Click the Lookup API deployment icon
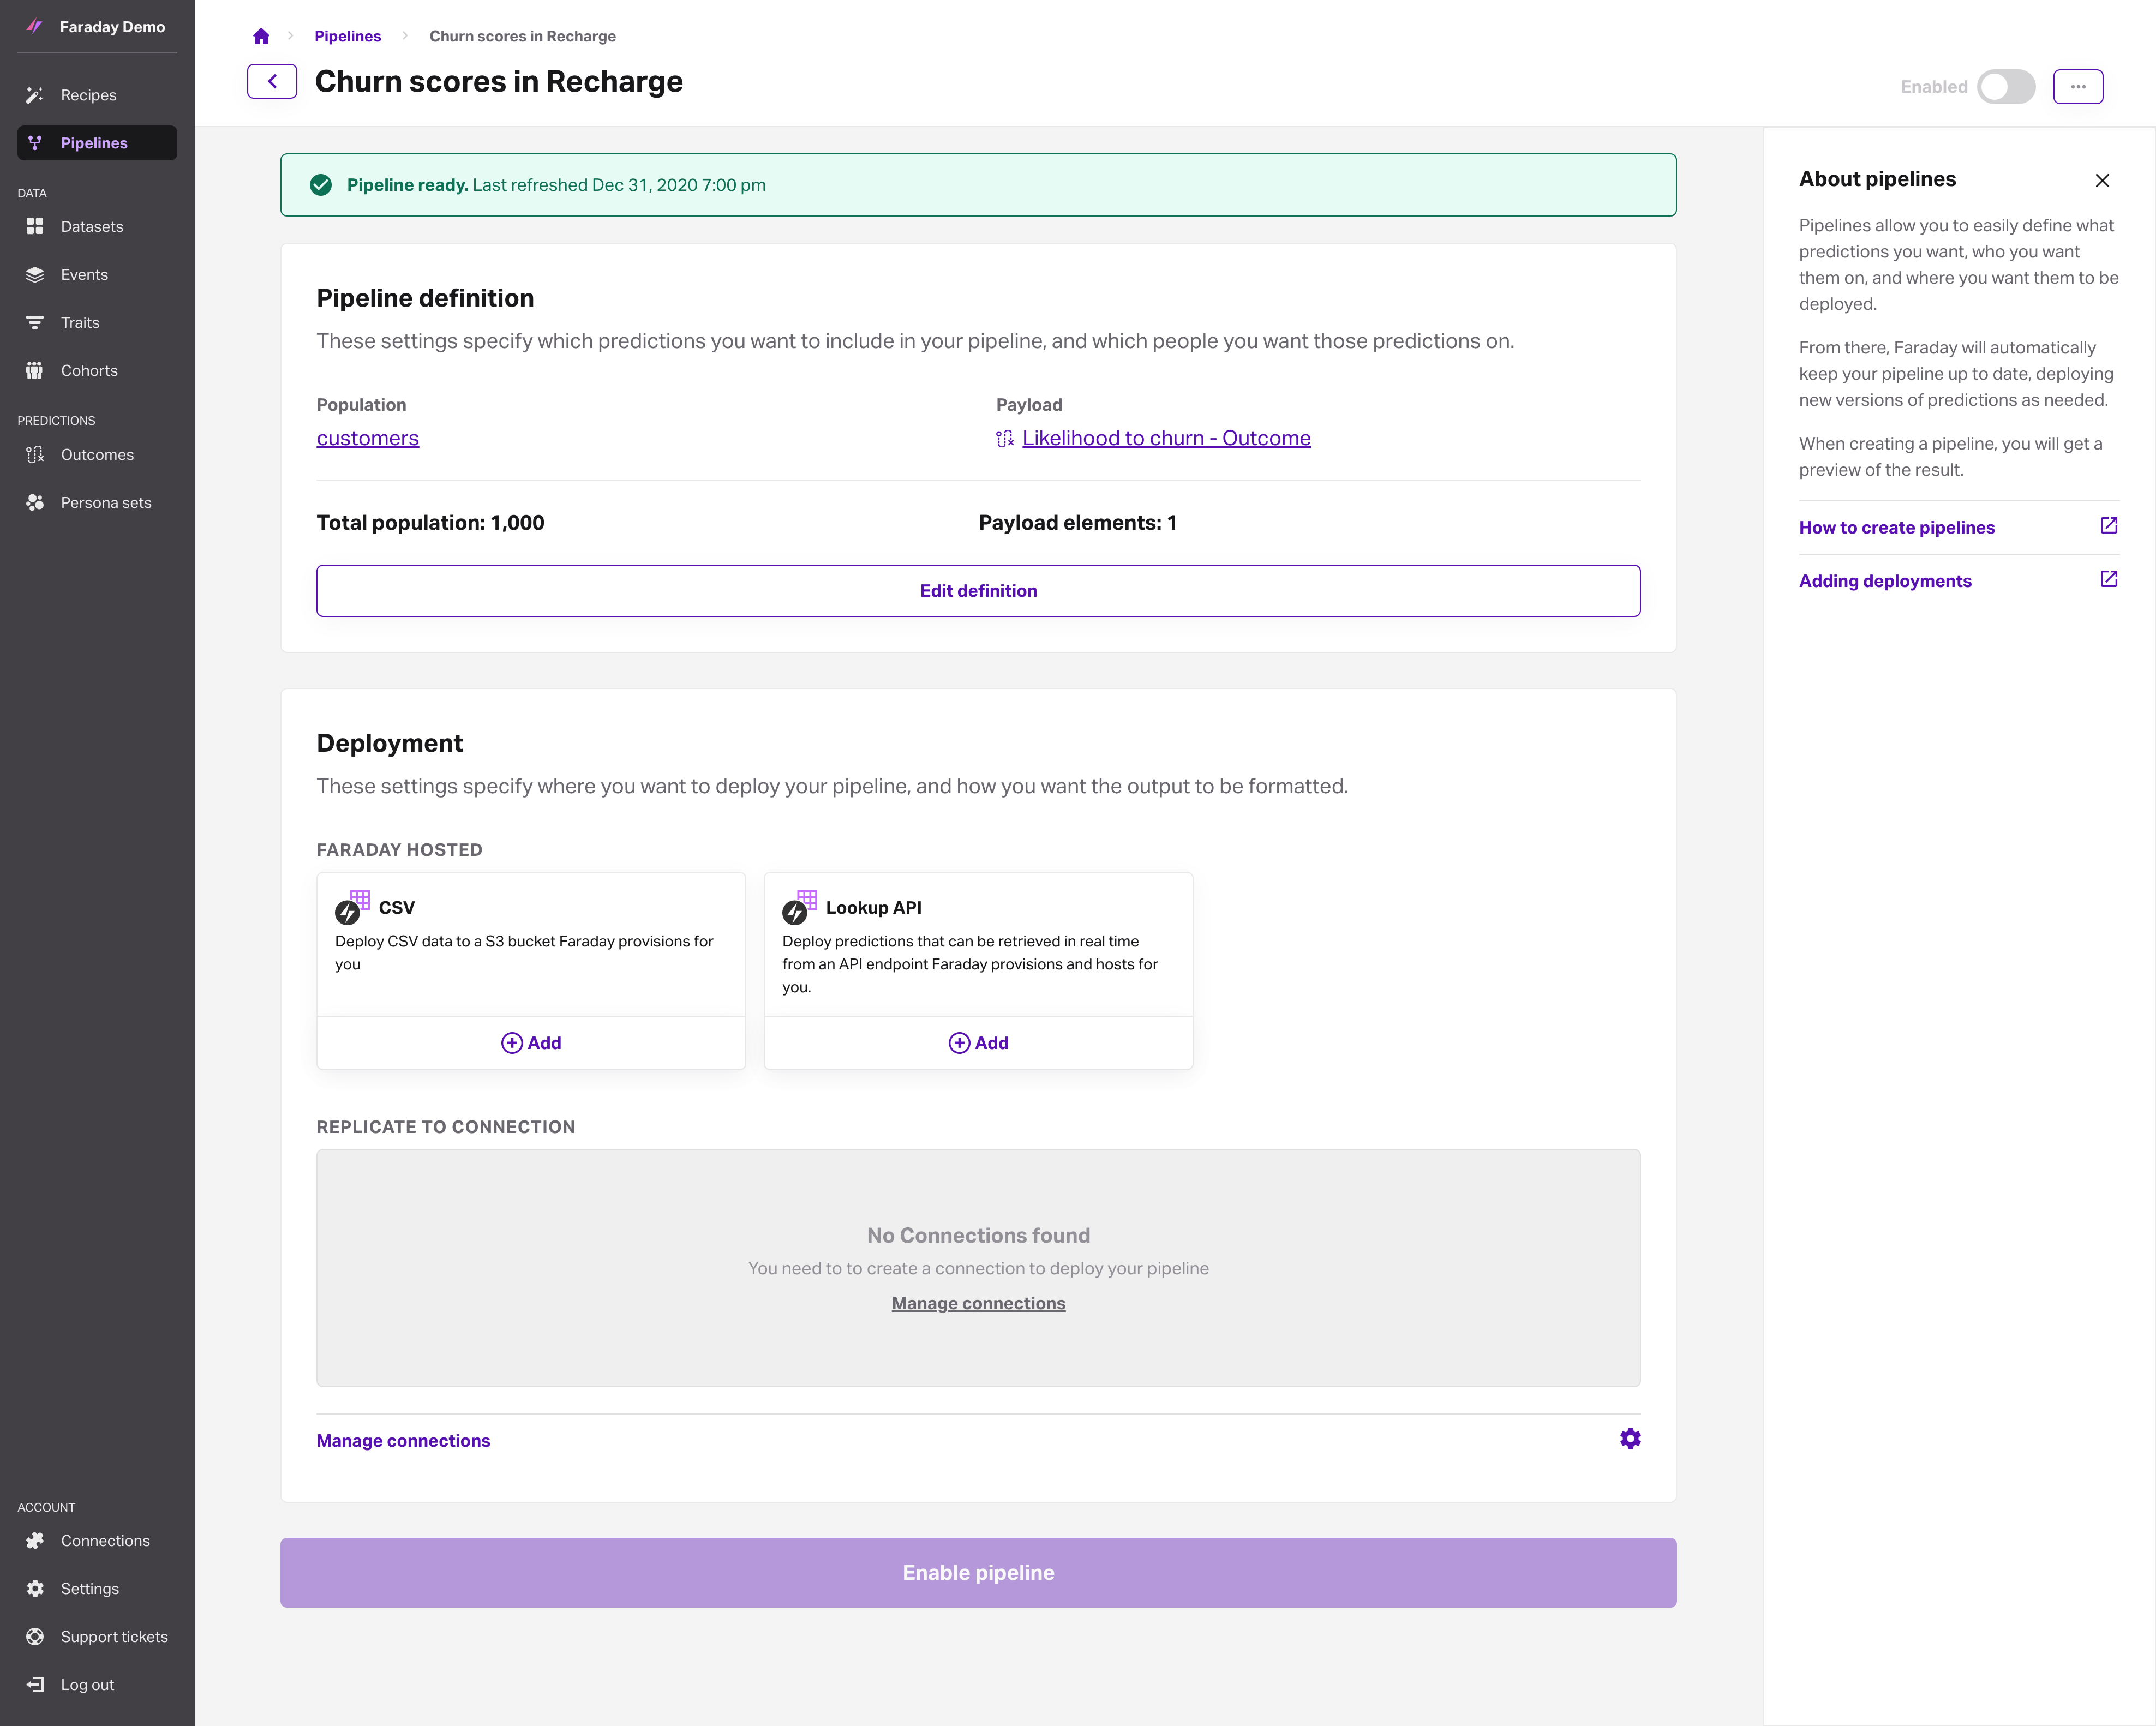Screen dimensions: 2156x1726 799,907
